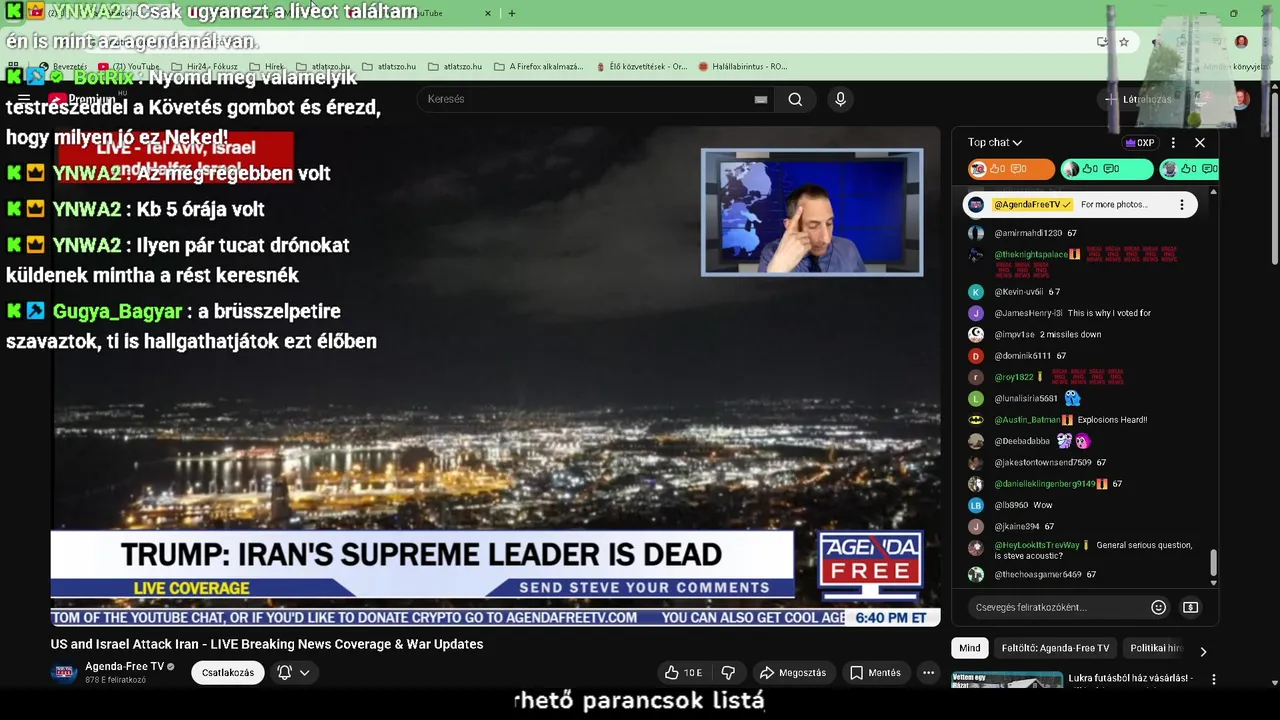
Task: Open notification bell dropdown
Action: 294,673
